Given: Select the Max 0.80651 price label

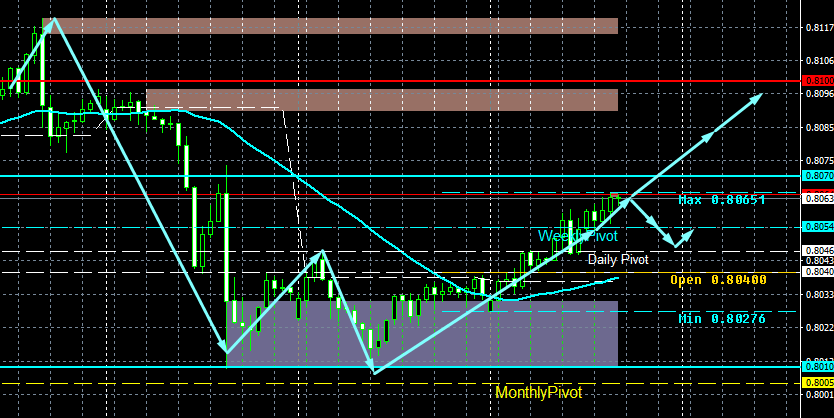Looking at the screenshot, I should (722, 200).
